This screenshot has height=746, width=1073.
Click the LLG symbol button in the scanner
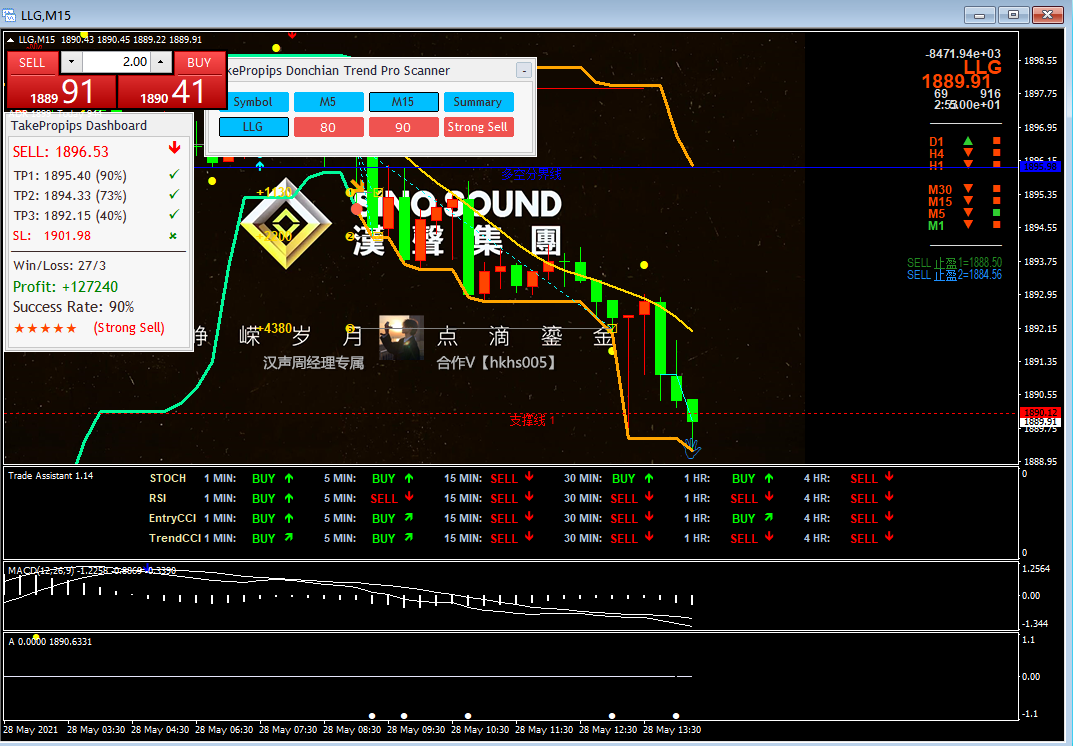tap(253, 127)
